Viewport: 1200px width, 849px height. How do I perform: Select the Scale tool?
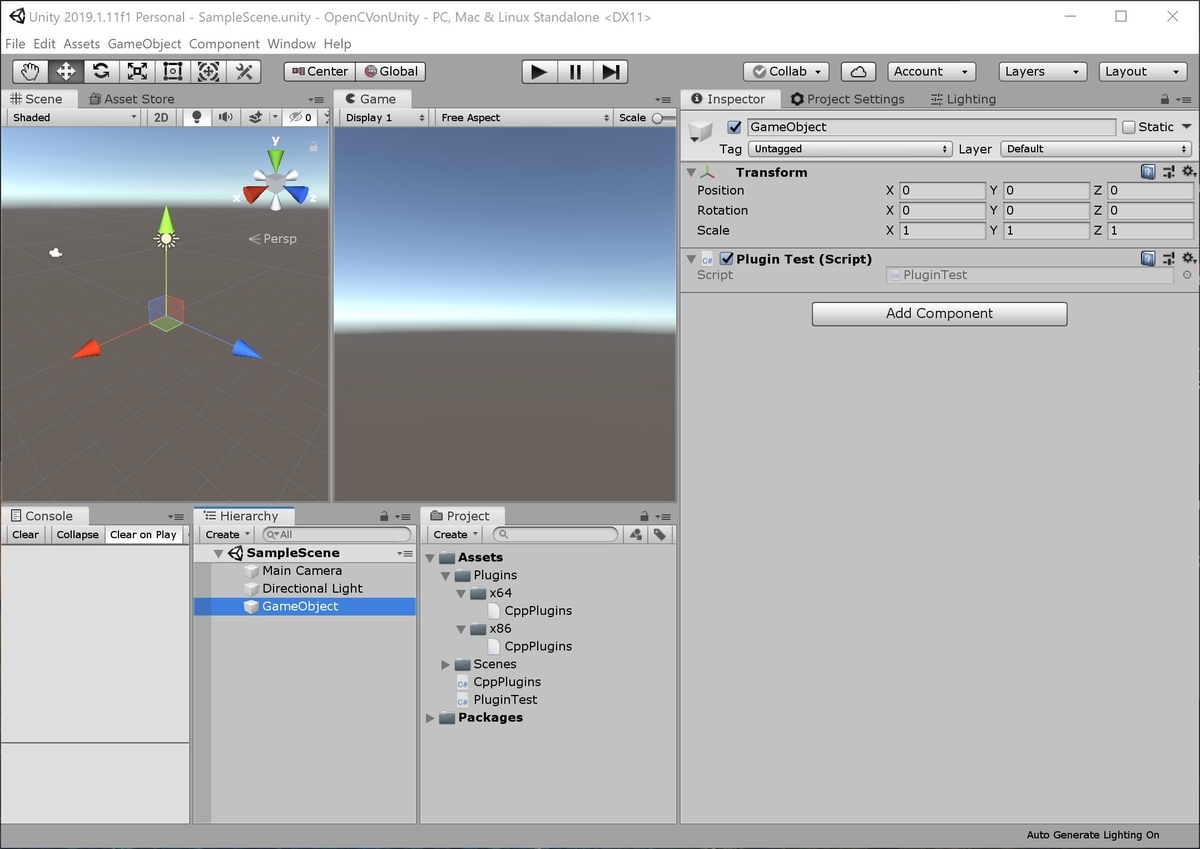point(138,71)
